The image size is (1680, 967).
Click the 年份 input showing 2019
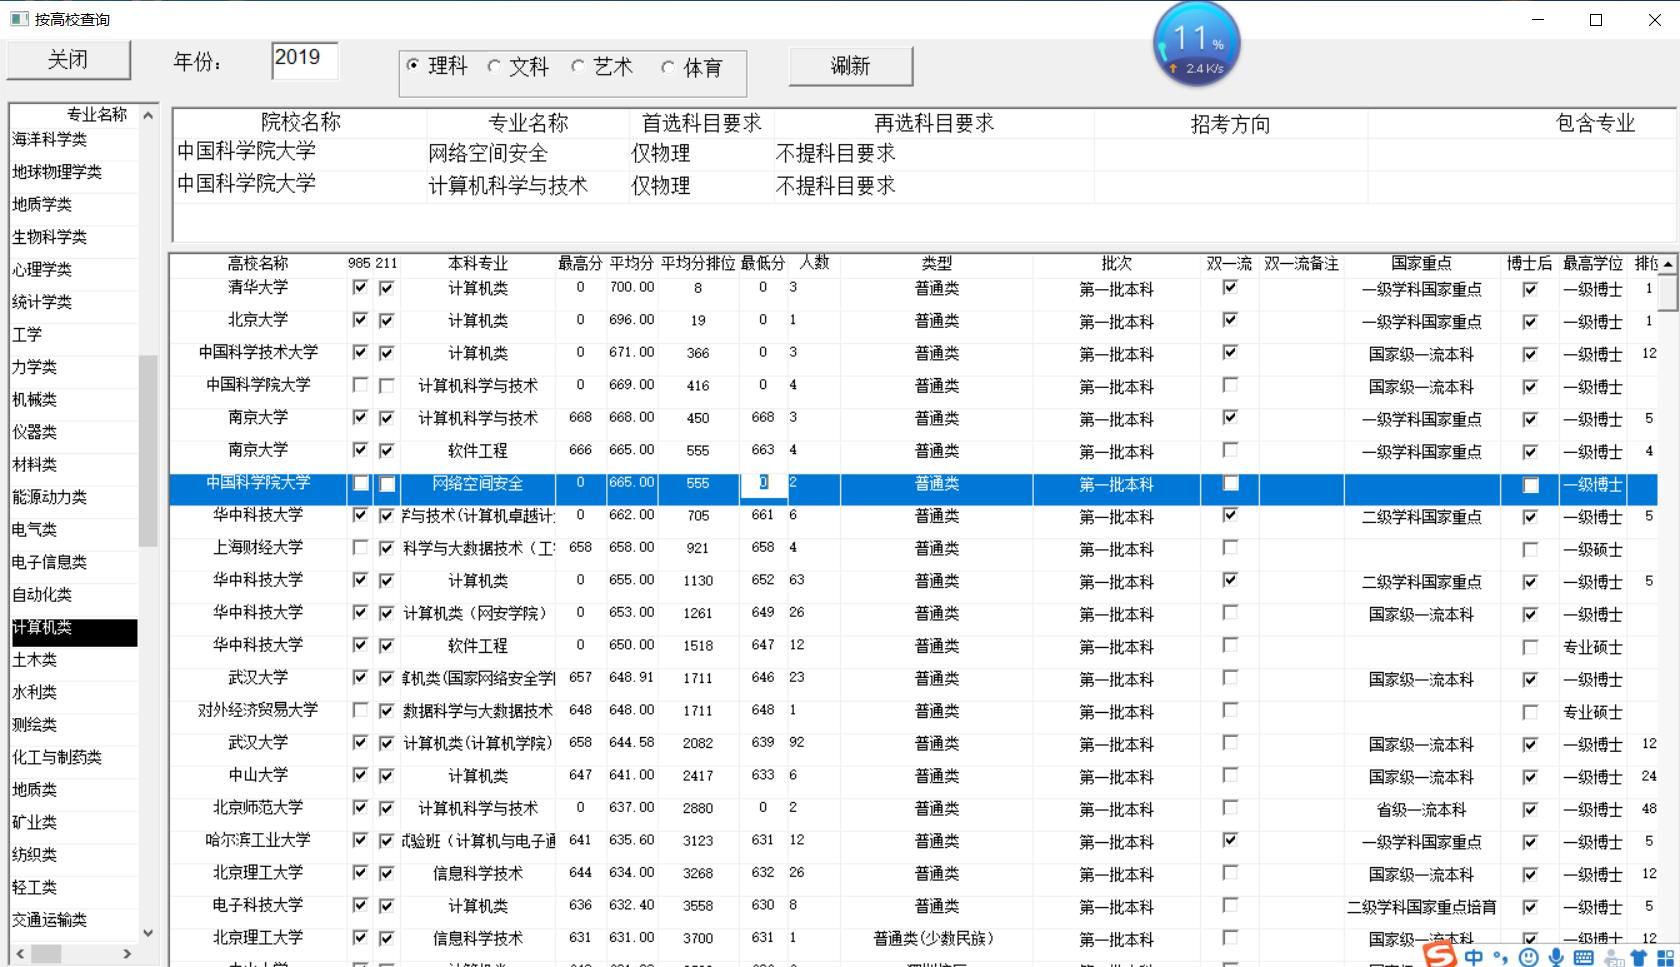point(305,61)
